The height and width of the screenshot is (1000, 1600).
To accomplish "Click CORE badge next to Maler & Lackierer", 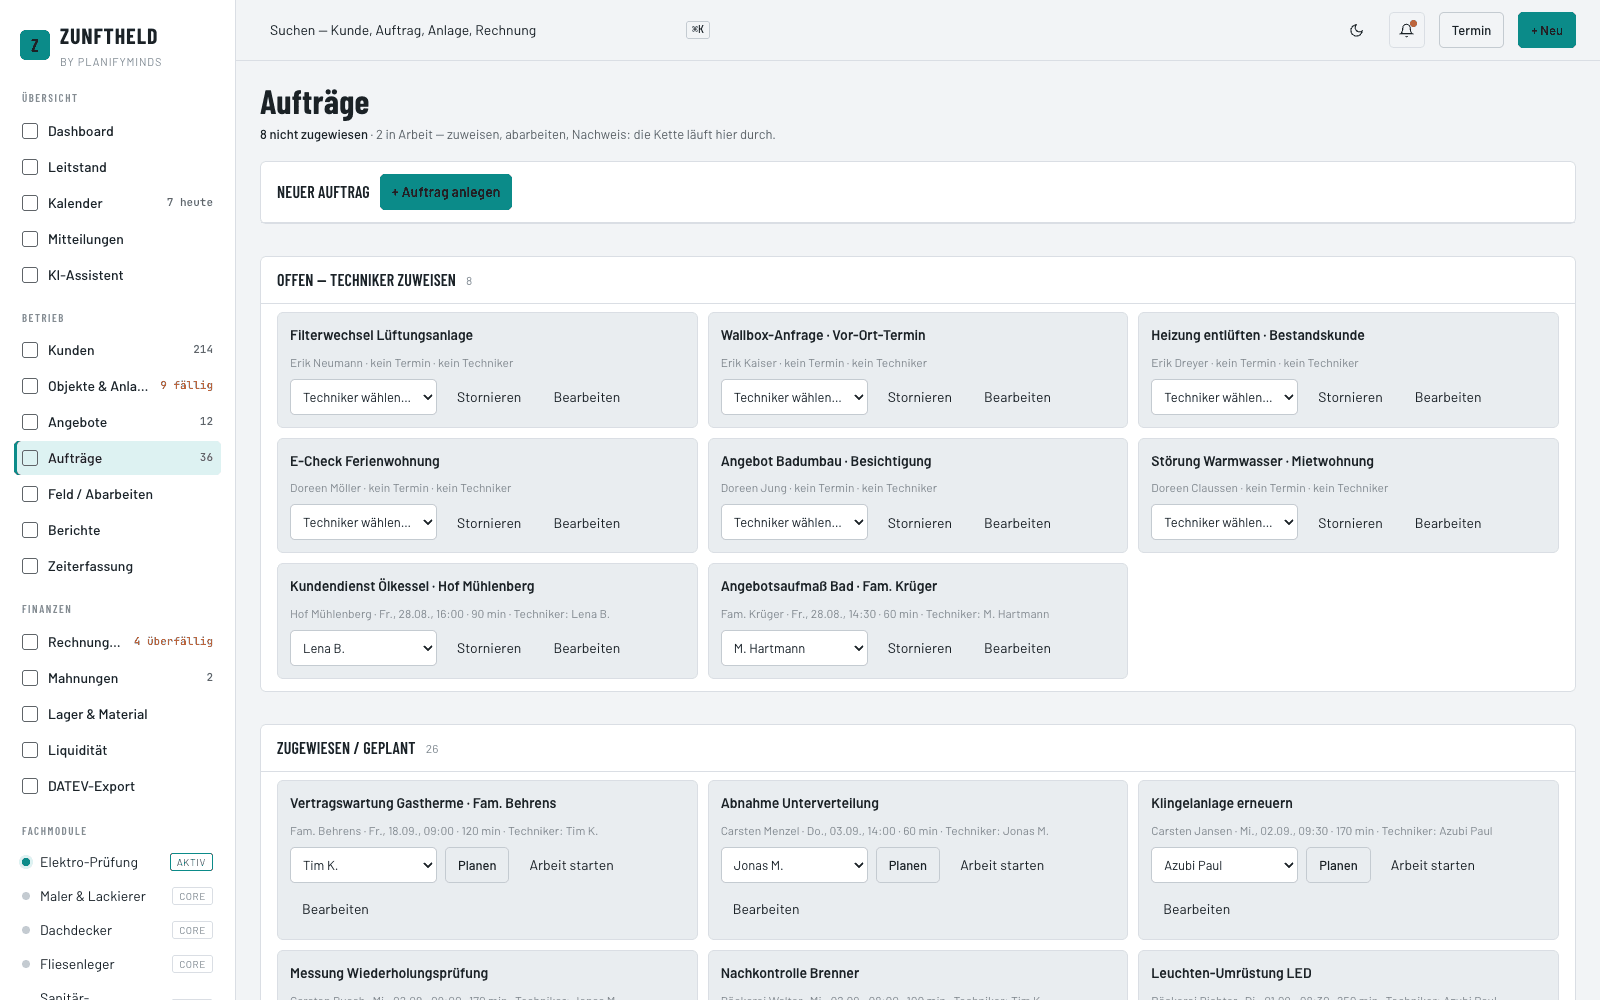I will pyautogui.click(x=192, y=896).
